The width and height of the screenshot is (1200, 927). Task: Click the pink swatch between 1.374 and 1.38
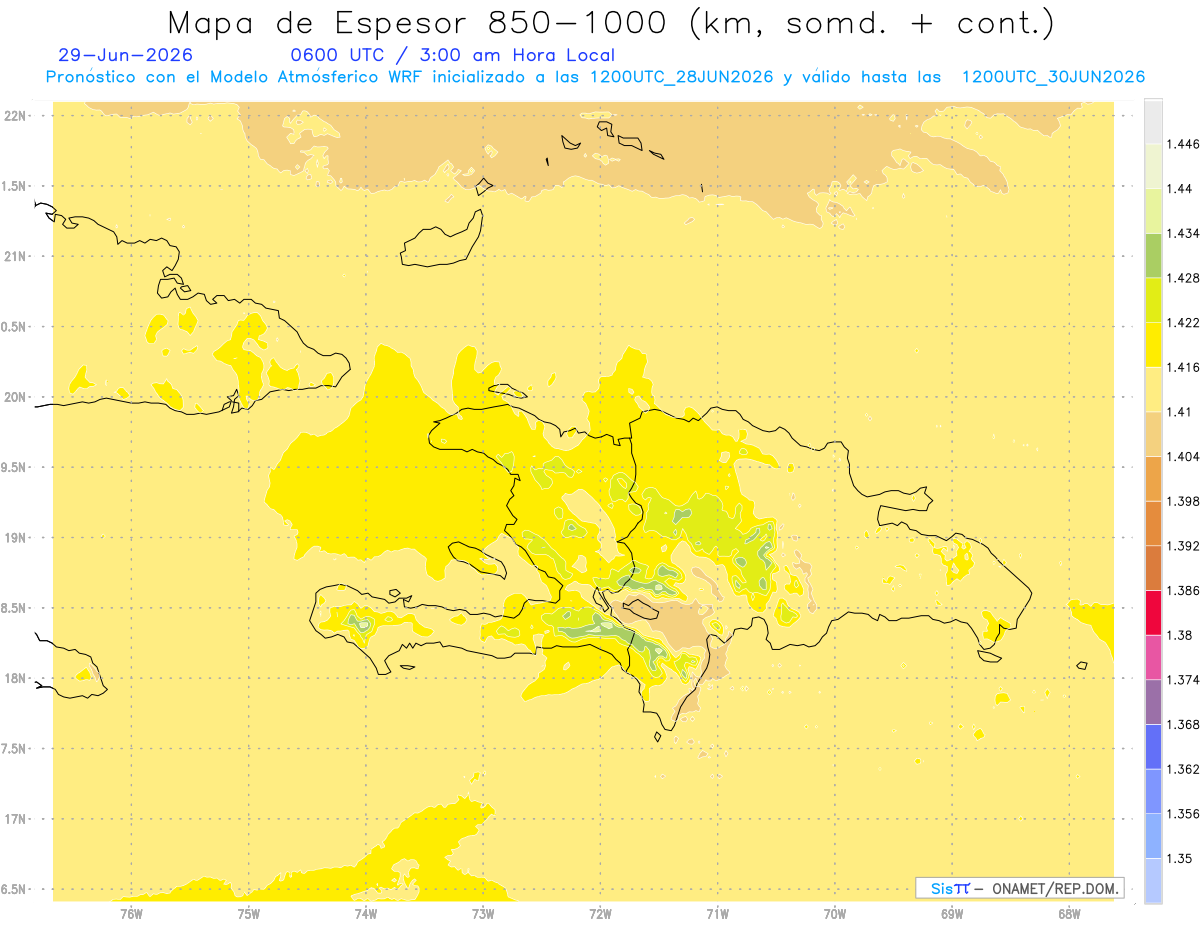pyautogui.click(x=1153, y=657)
